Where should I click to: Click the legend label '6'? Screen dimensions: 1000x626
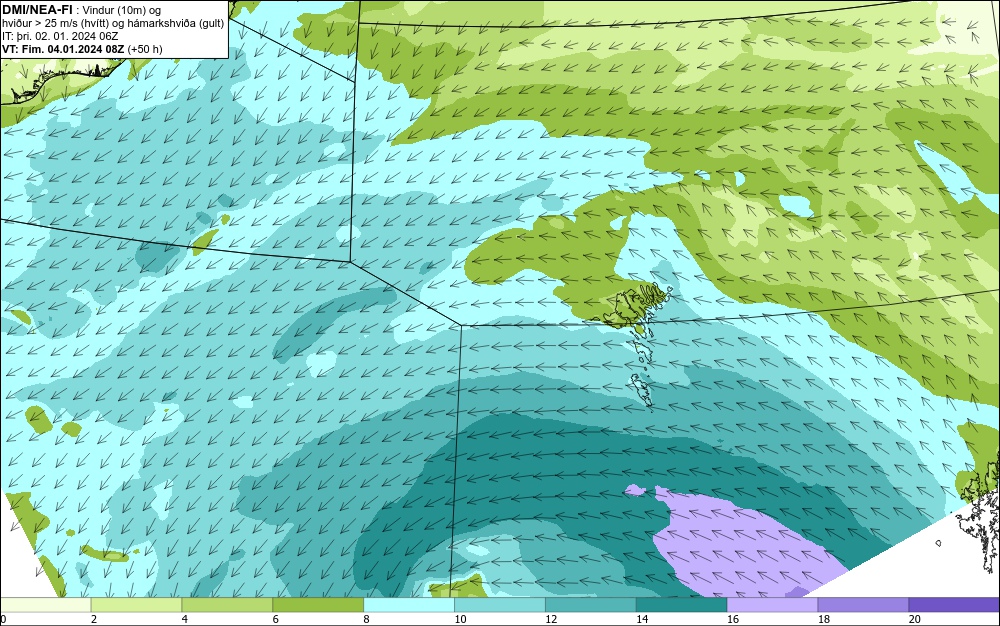[x=276, y=619]
